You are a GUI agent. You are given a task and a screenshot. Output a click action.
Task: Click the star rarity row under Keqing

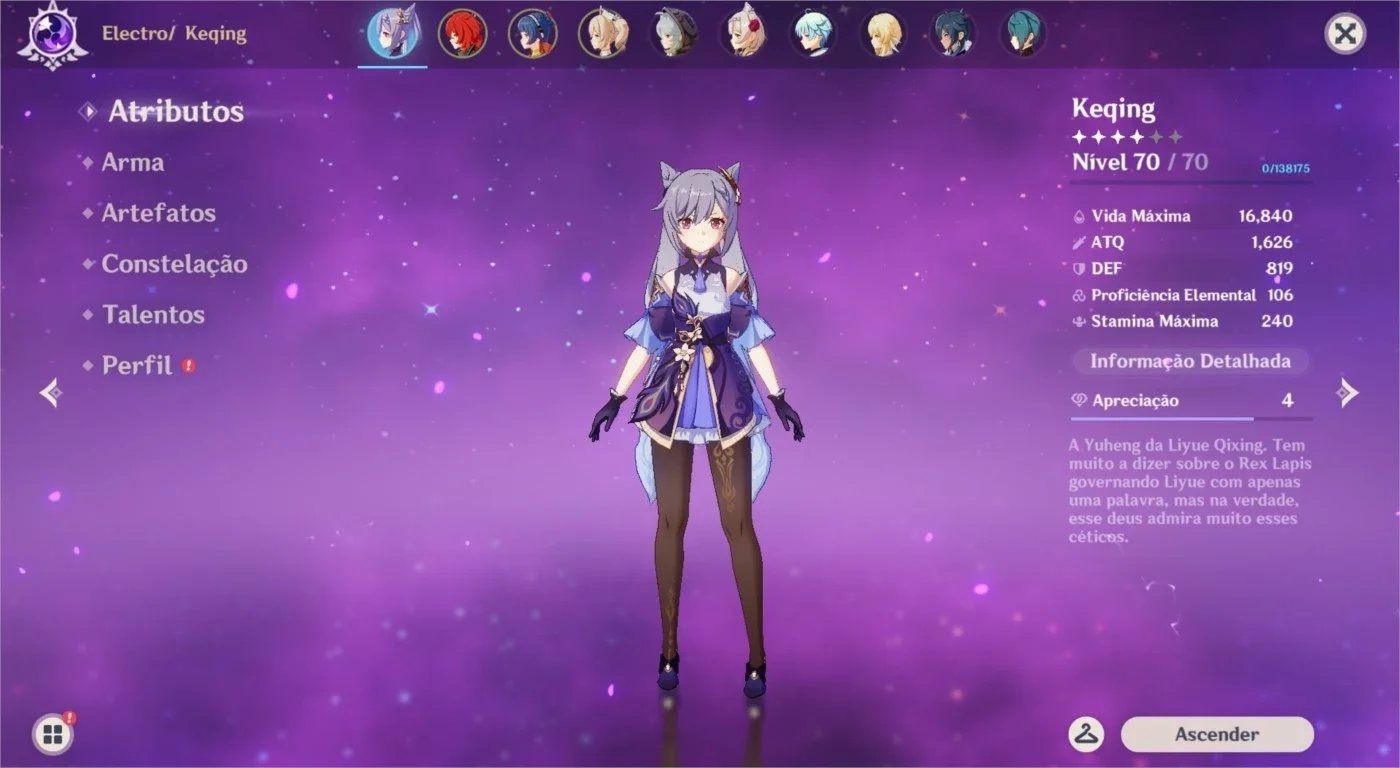pyautogui.click(x=1127, y=136)
